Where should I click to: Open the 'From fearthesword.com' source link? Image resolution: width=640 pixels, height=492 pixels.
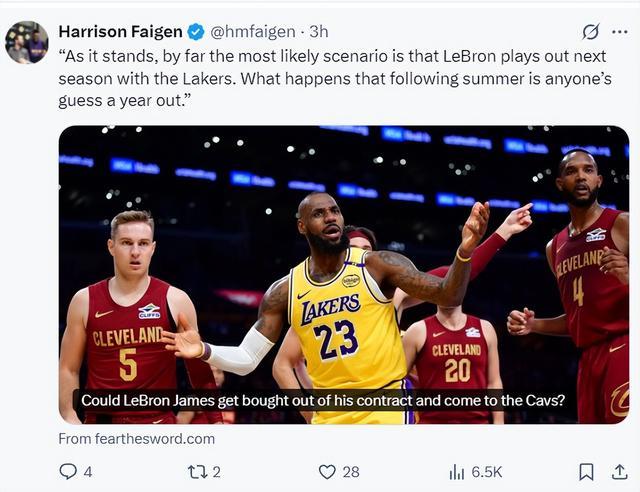(x=136, y=438)
